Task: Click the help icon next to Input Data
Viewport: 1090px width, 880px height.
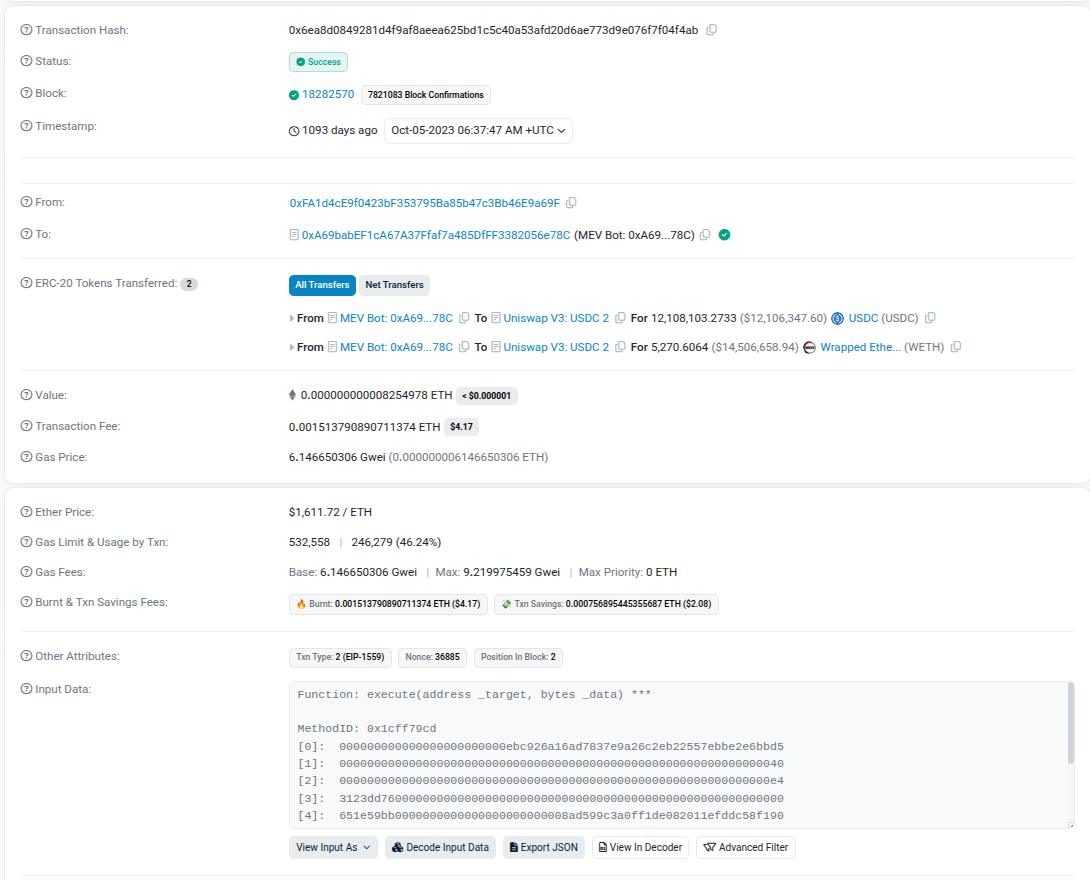Action: pyautogui.click(x=26, y=689)
